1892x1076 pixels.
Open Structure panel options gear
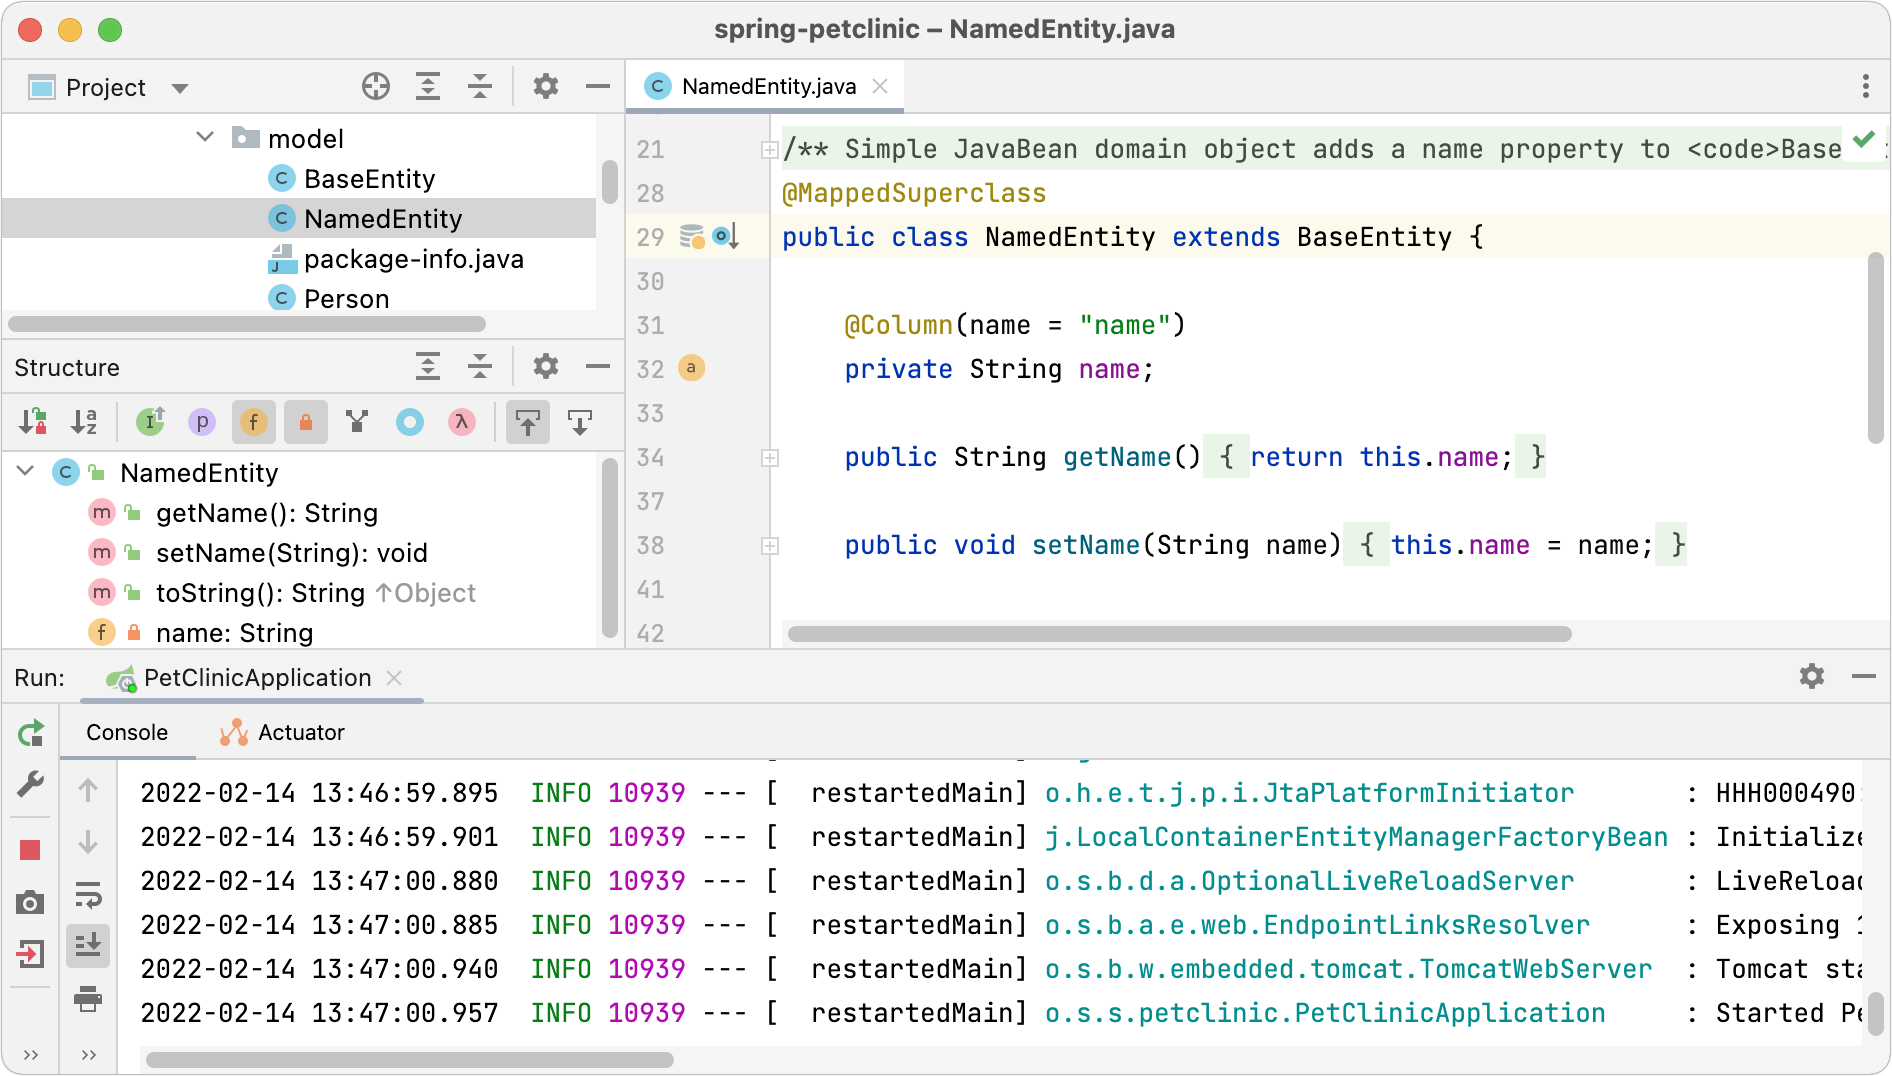545,367
